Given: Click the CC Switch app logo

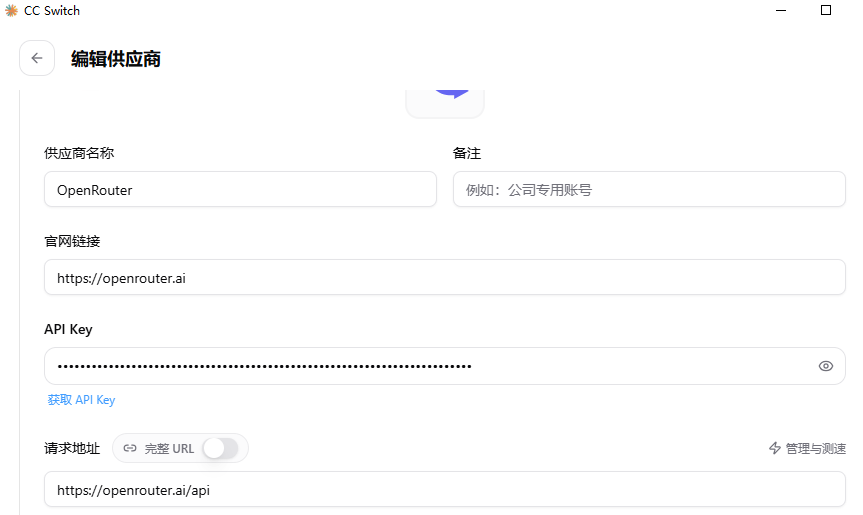Looking at the screenshot, I should (11, 11).
